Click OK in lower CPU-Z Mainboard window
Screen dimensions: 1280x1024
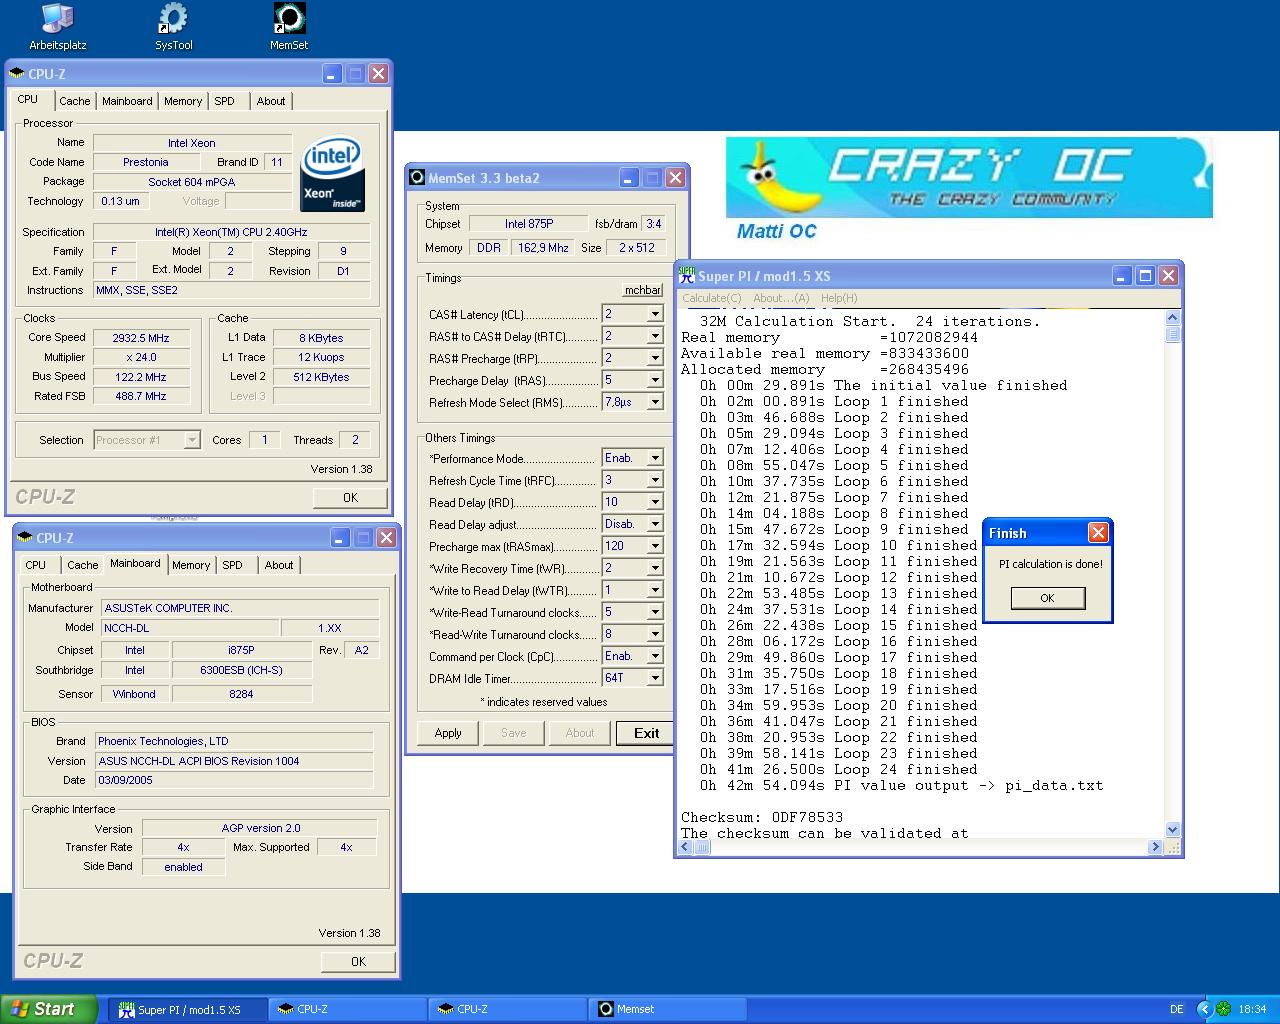[x=358, y=961]
